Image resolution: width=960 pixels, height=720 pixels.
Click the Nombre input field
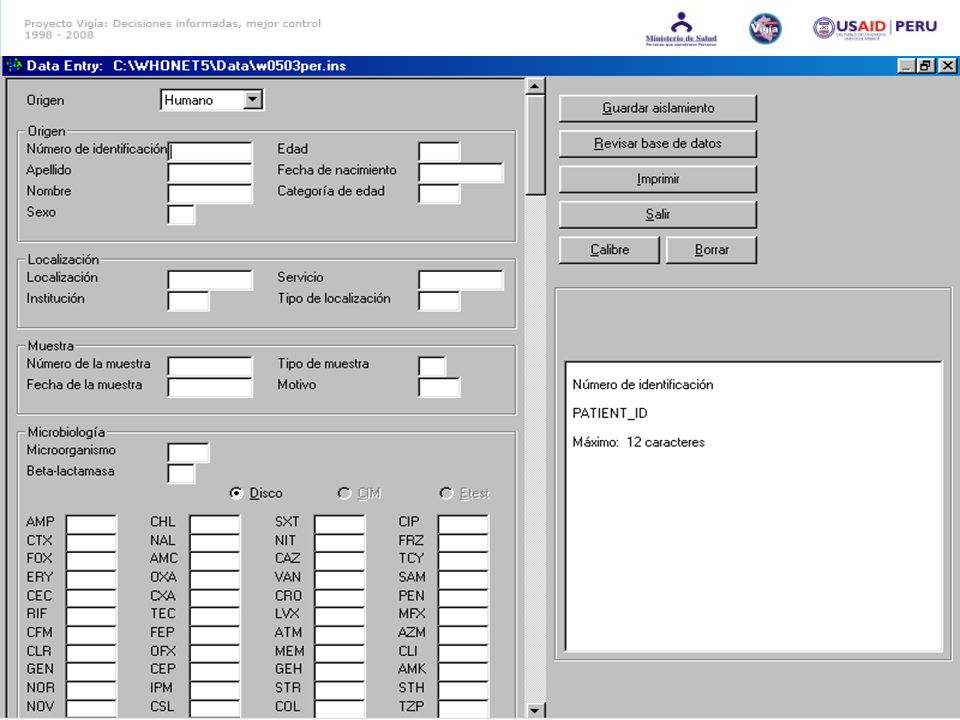coord(209,193)
